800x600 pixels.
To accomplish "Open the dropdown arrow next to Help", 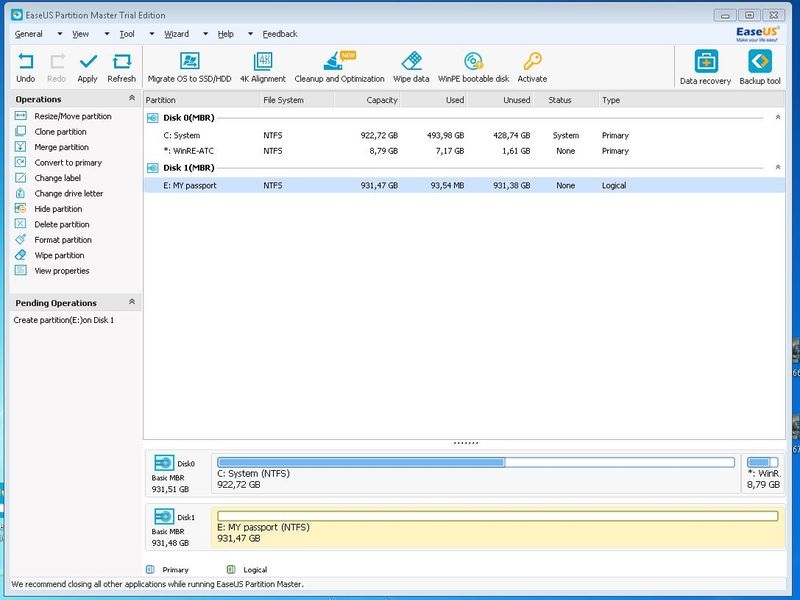I will point(250,34).
